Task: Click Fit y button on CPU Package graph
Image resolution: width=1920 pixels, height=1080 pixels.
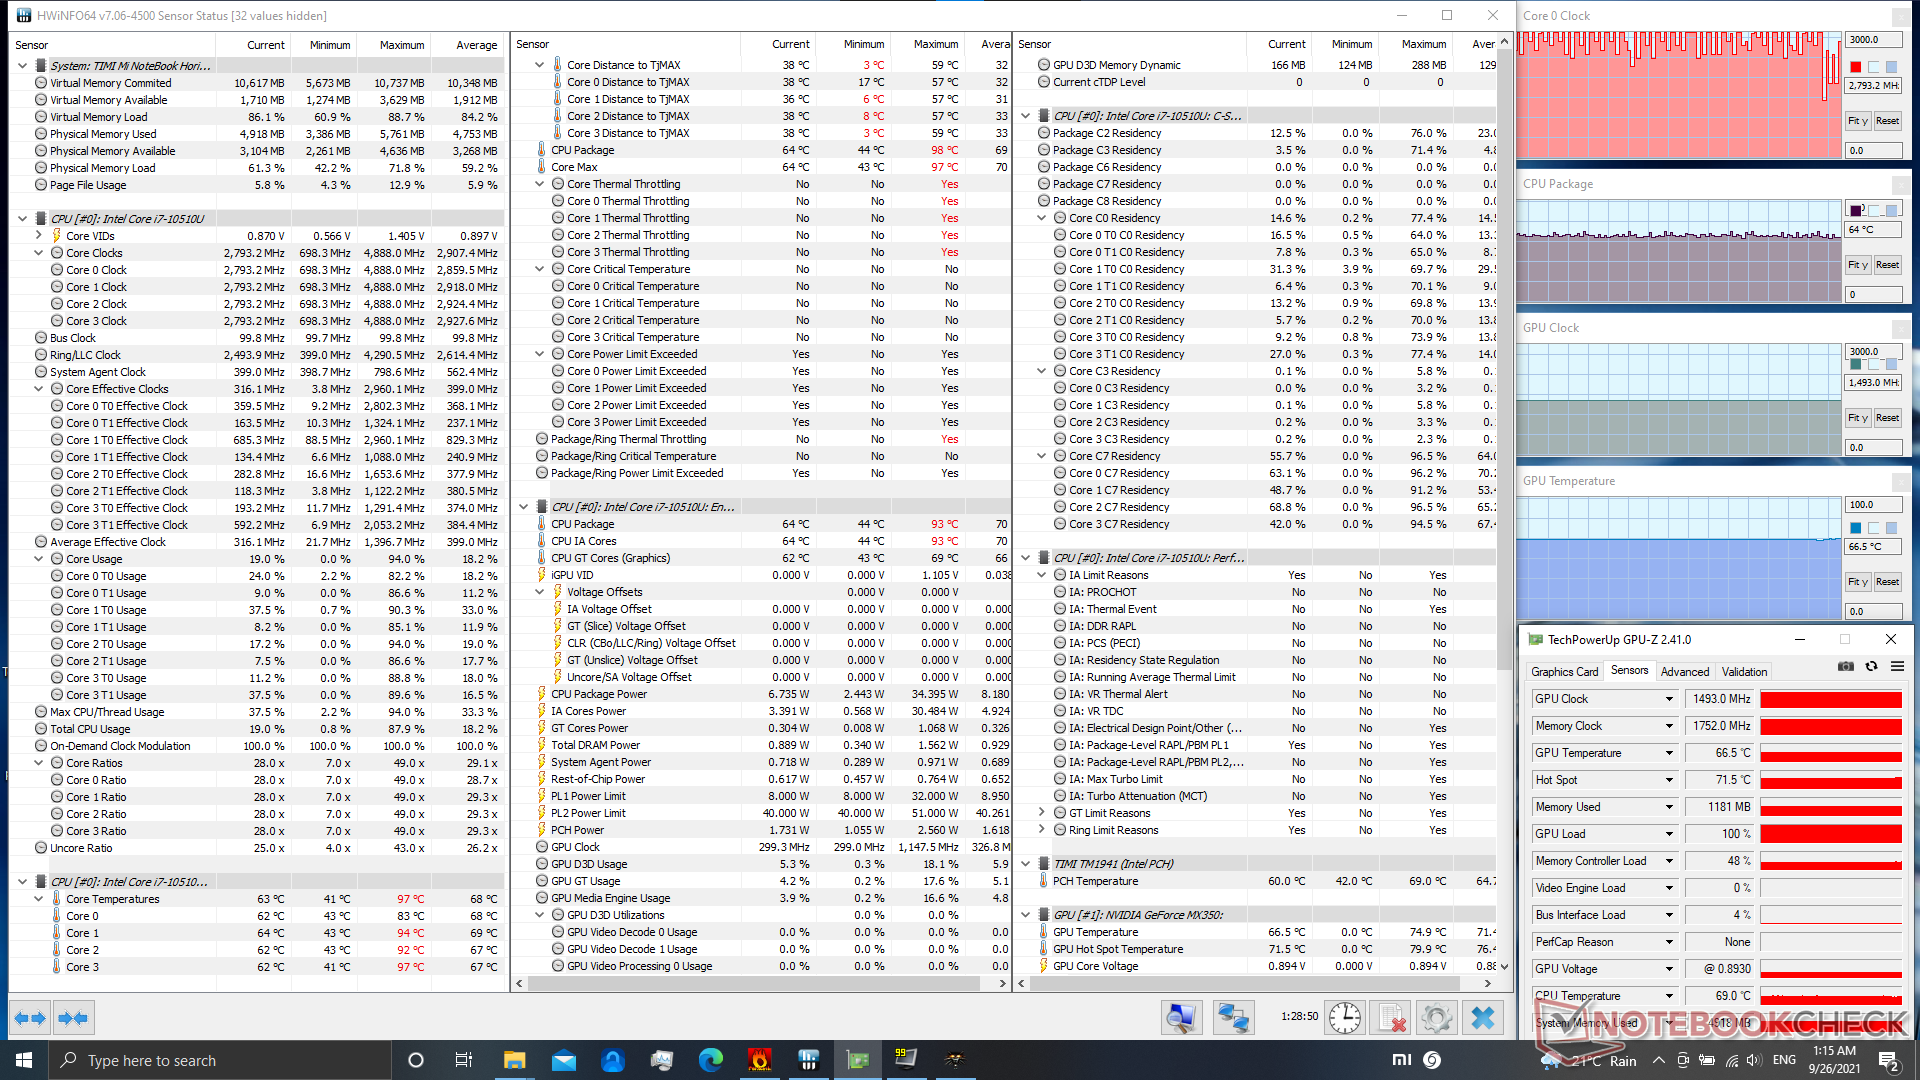Action: [1857, 265]
